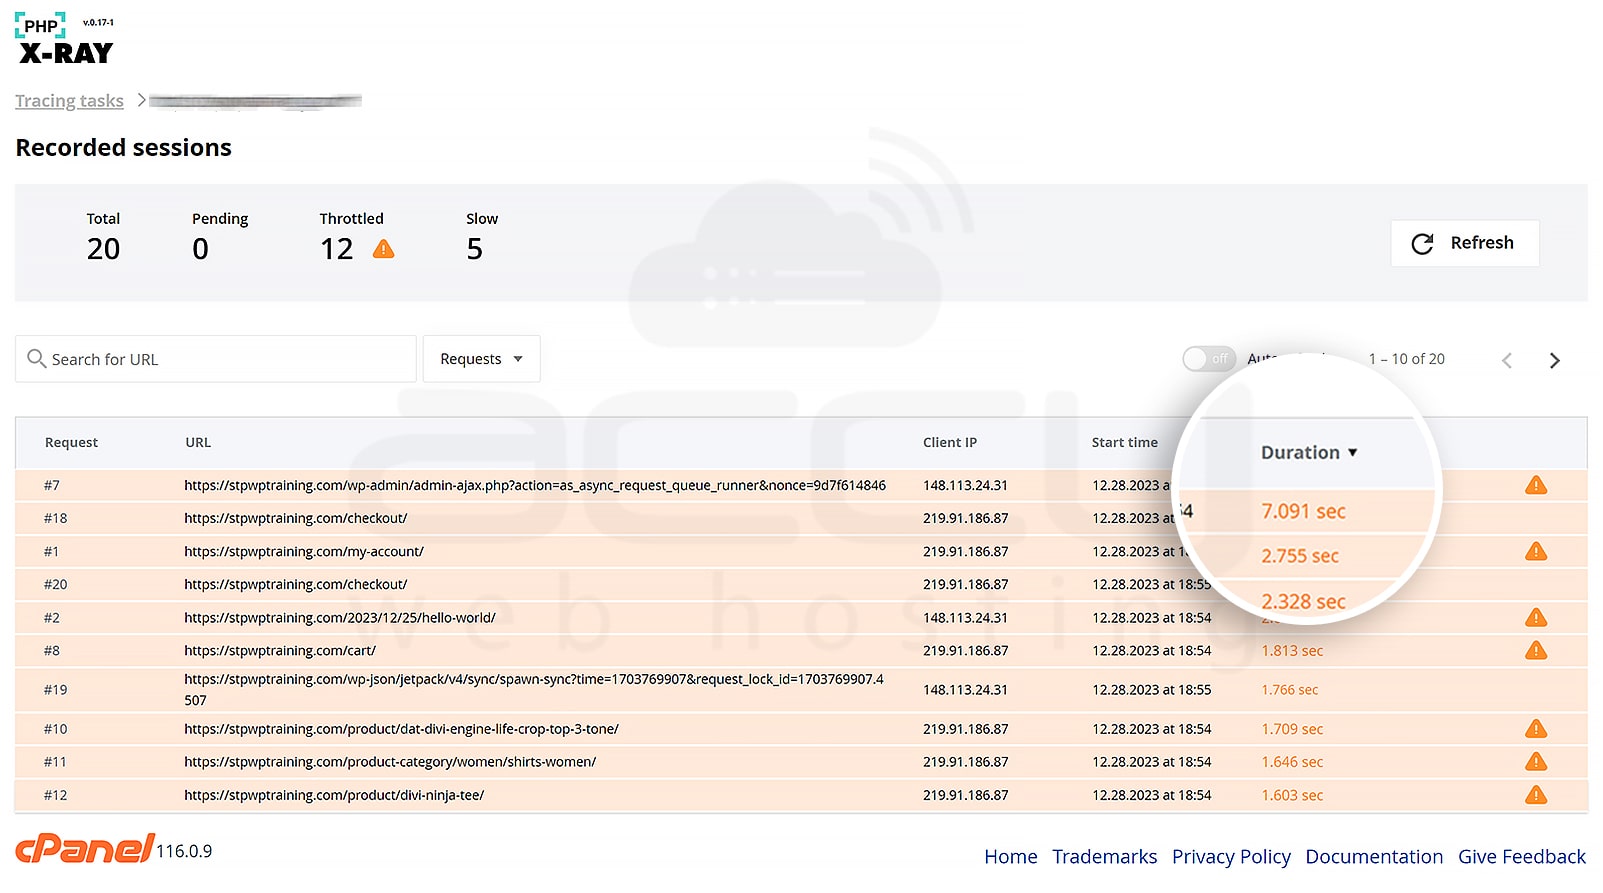Open the Home footer link
This screenshot has width=1603, height=893.
1010,857
